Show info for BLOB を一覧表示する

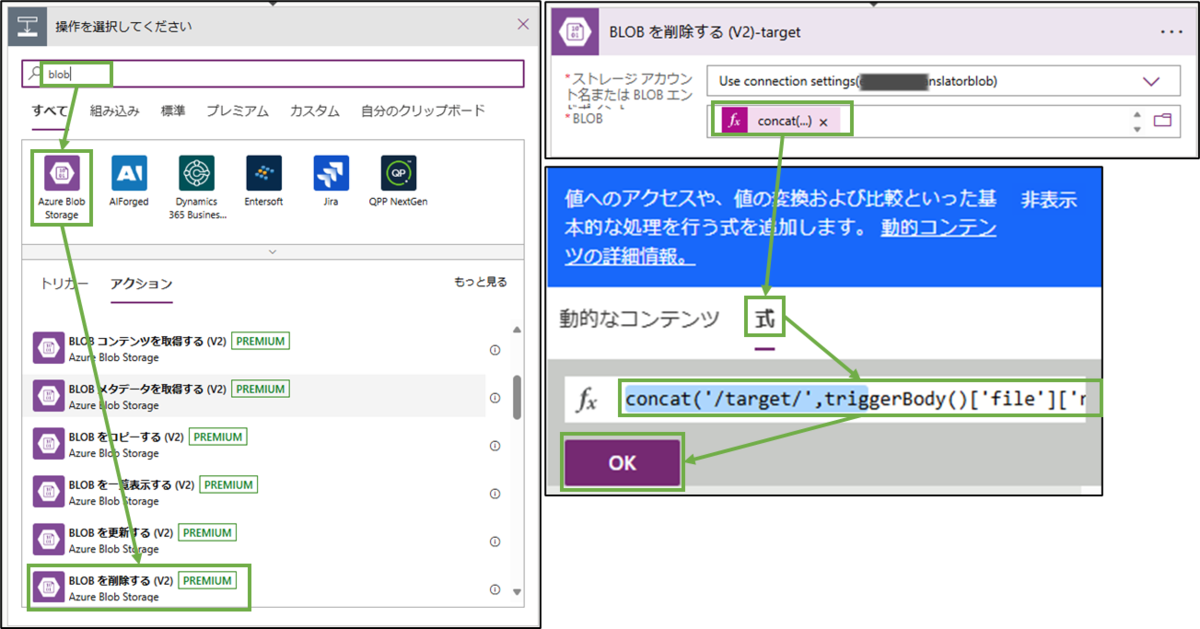pos(495,494)
